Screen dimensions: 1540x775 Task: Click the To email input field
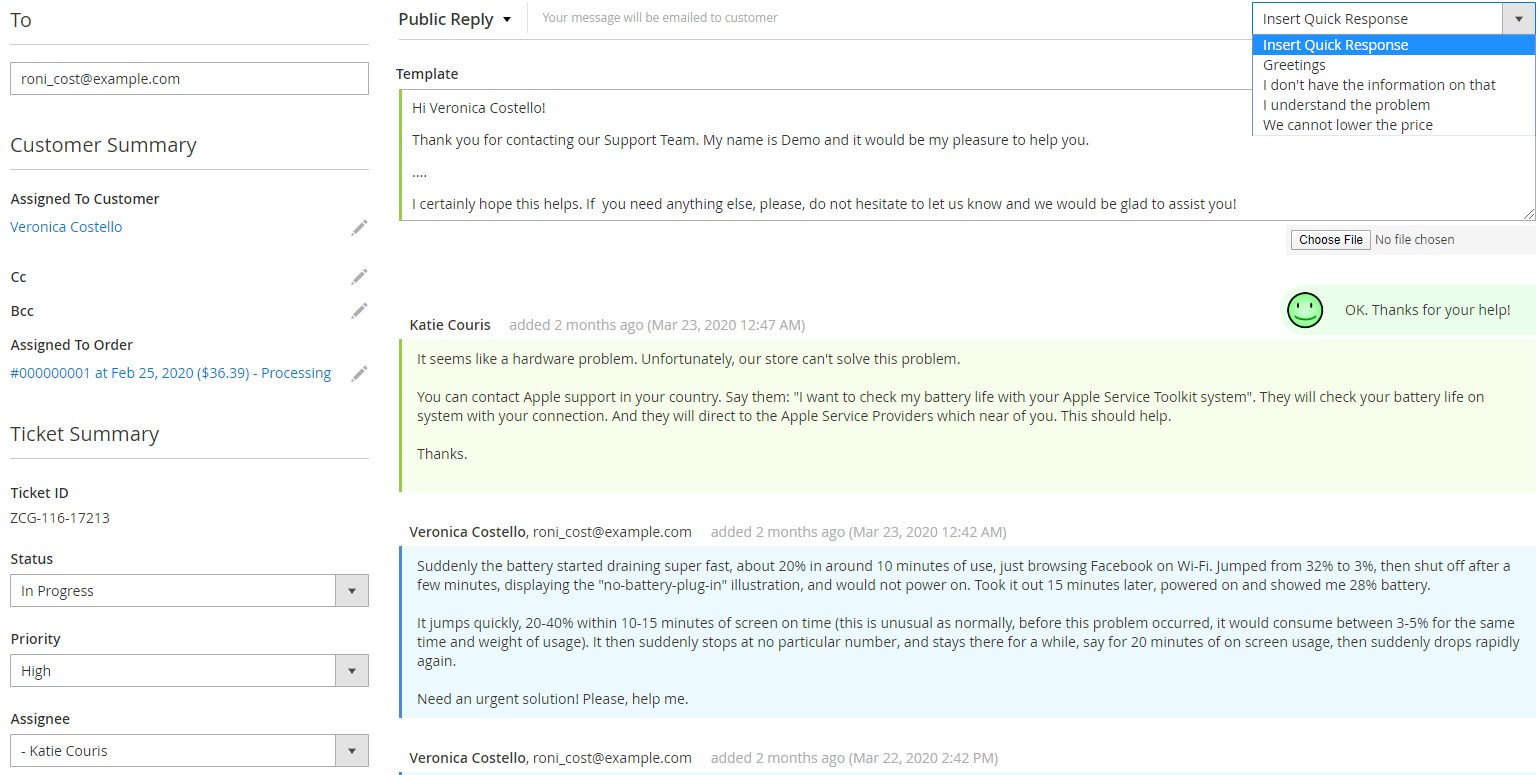[x=189, y=79]
